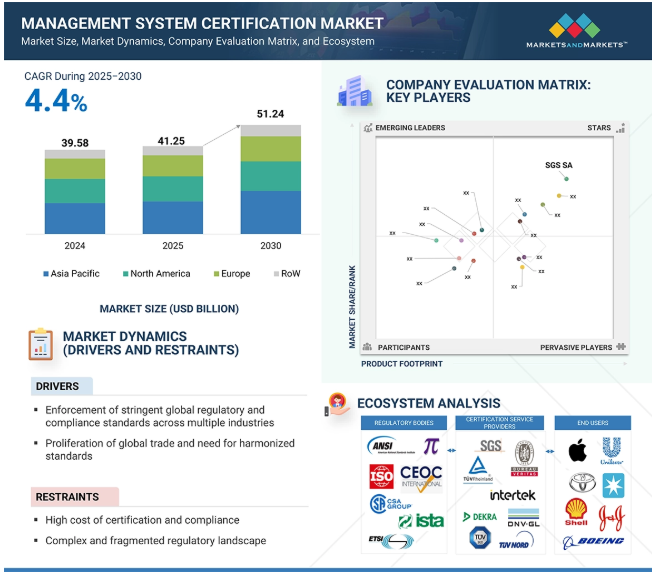Click the ISO red logo
Screen dimensions: 652x574
381,476
